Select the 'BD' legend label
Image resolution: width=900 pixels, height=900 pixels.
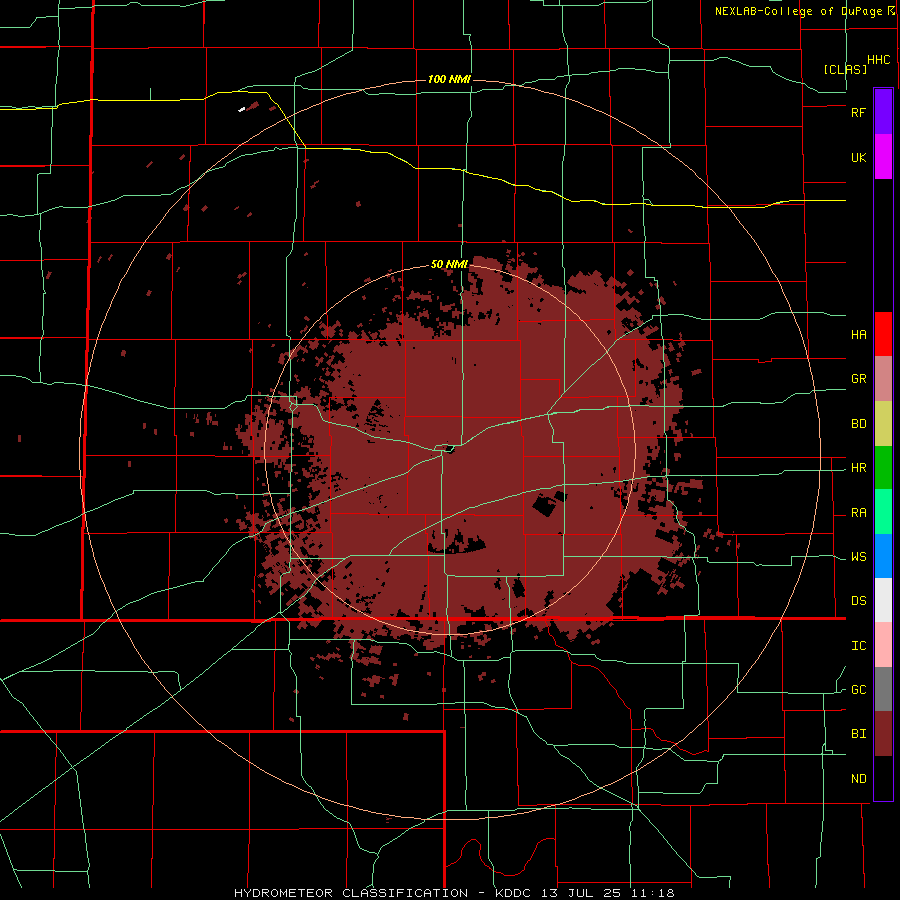858,424
